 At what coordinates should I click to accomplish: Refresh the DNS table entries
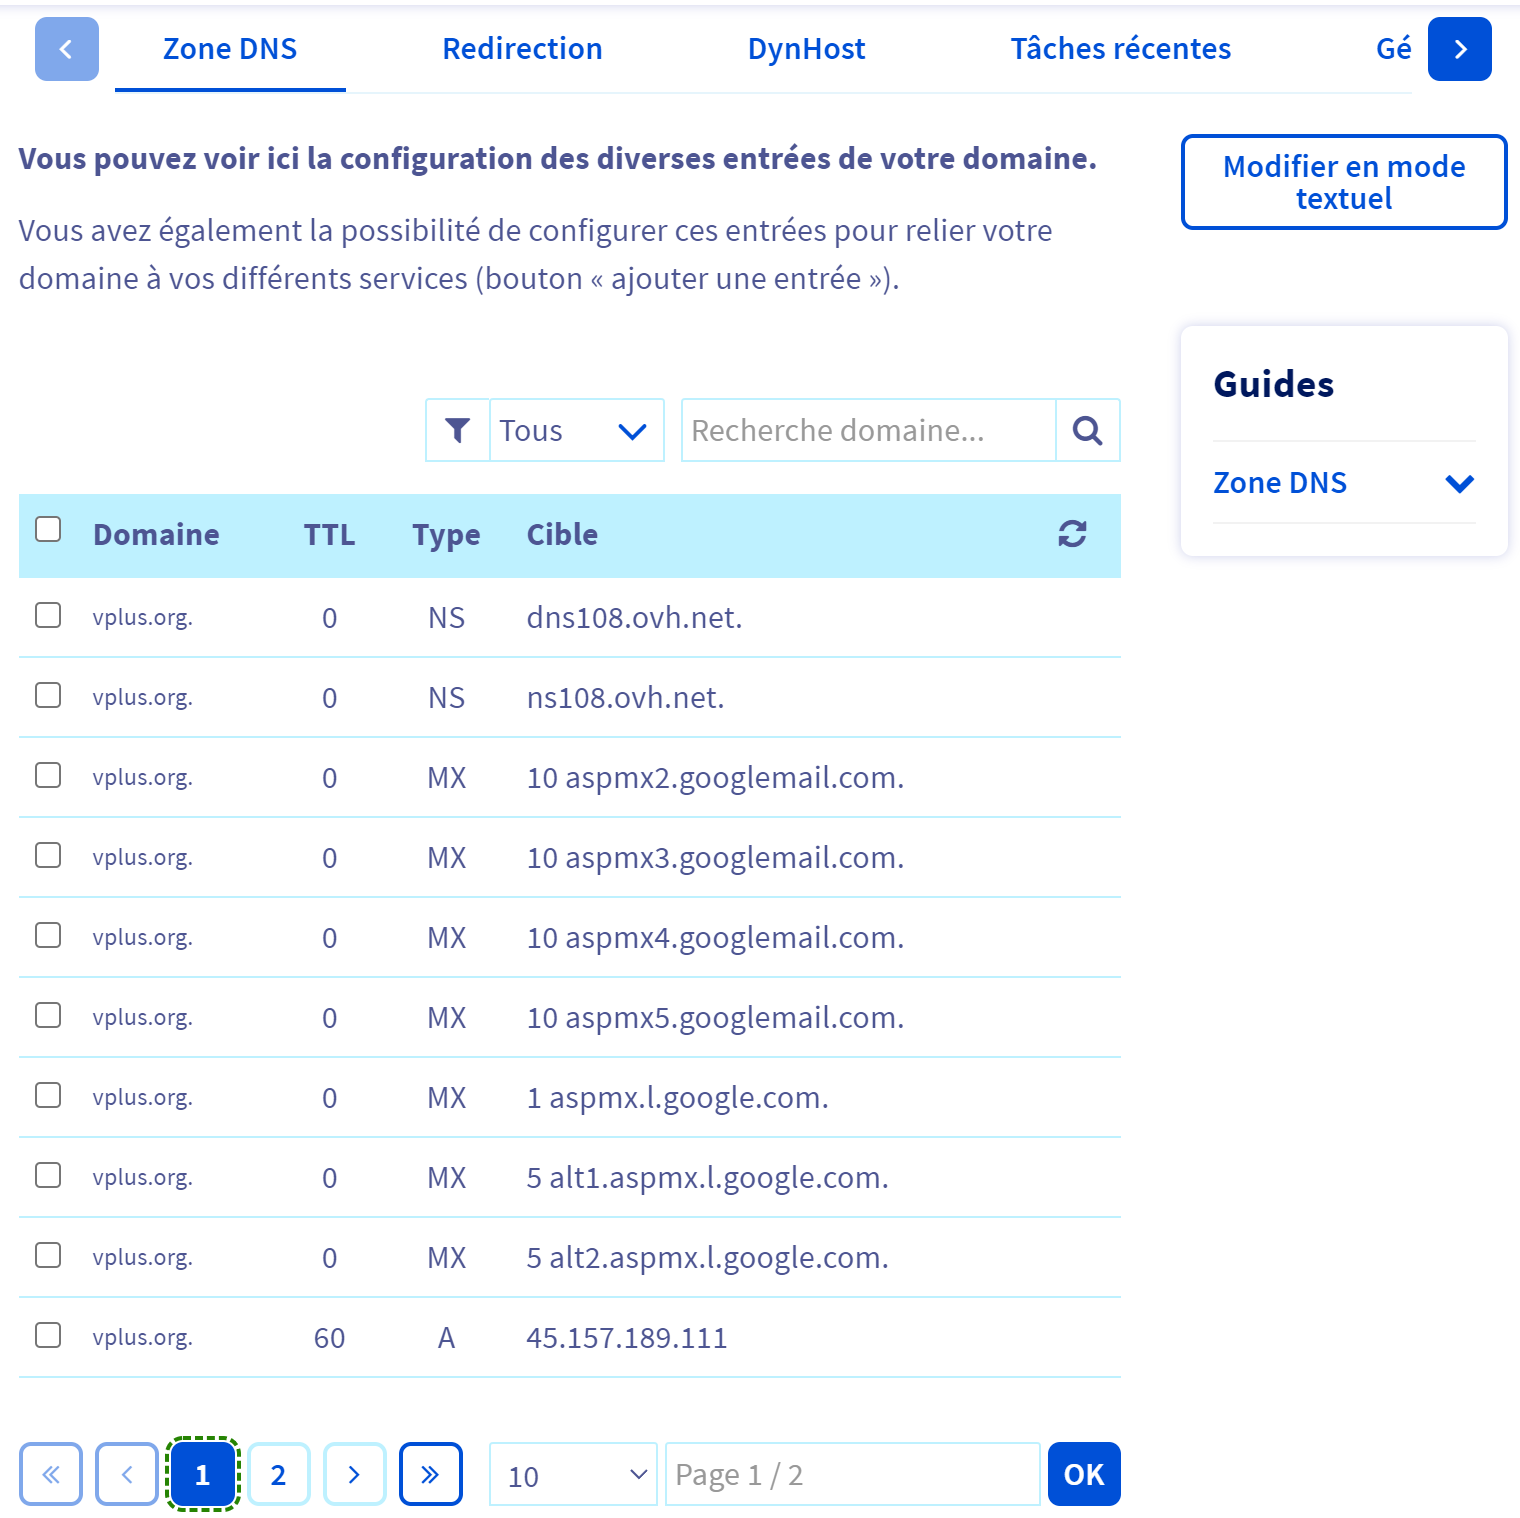[x=1072, y=534]
